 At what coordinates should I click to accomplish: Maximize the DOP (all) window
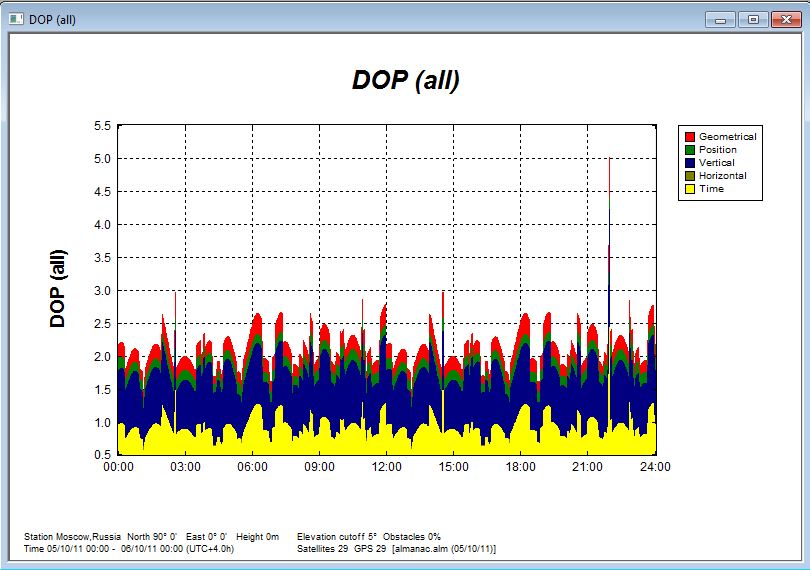[x=753, y=19]
